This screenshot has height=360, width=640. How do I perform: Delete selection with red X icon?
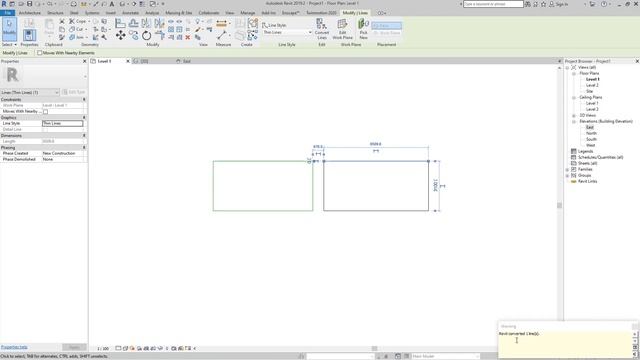[x=188, y=37]
